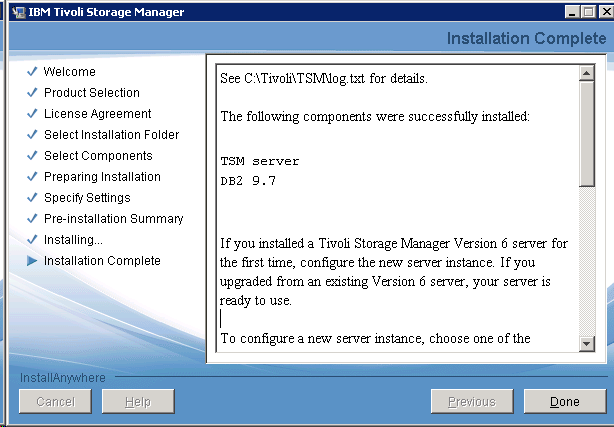The image size is (614, 427).
Task: Click the Cancel button
Action: 55,402
